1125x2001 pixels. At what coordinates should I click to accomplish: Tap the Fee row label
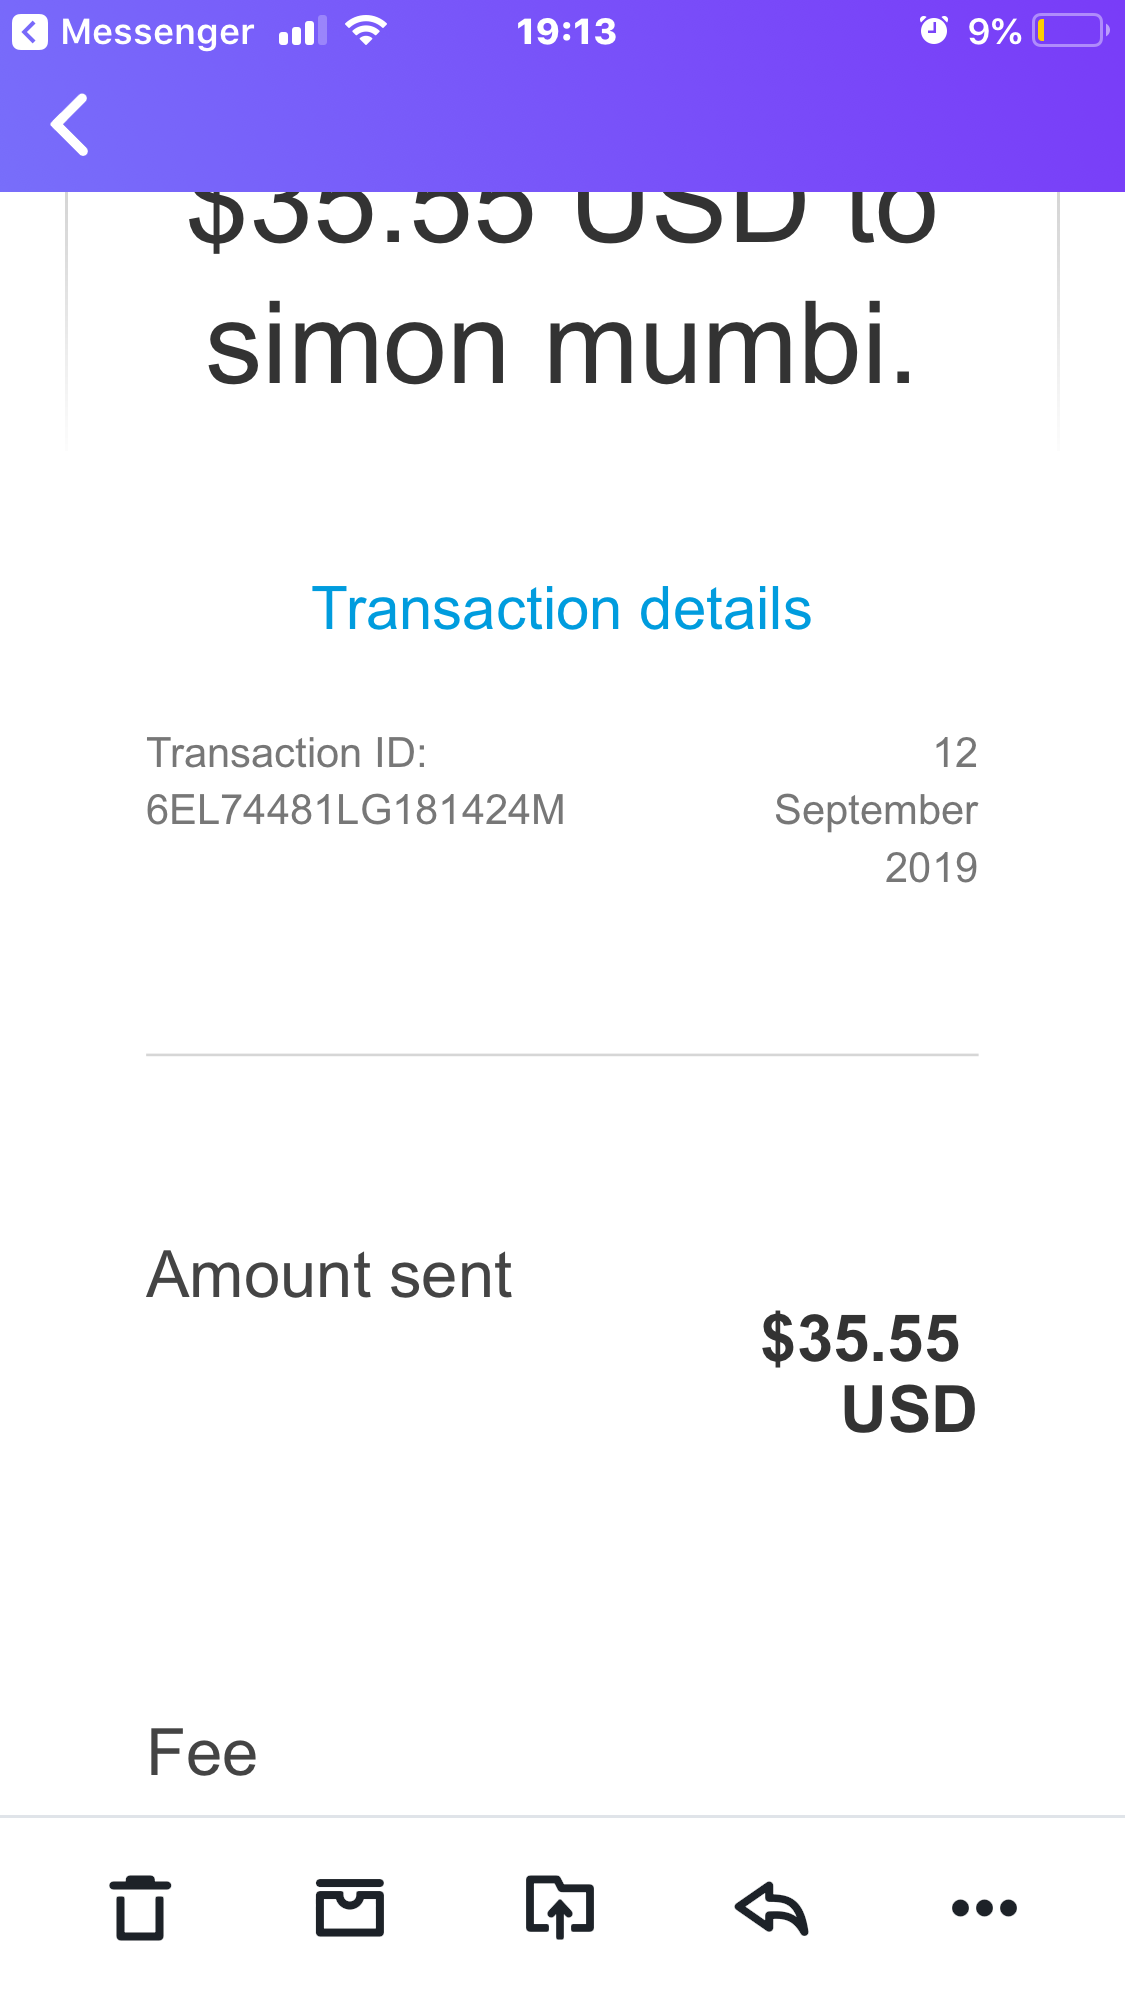point(202,1753)
